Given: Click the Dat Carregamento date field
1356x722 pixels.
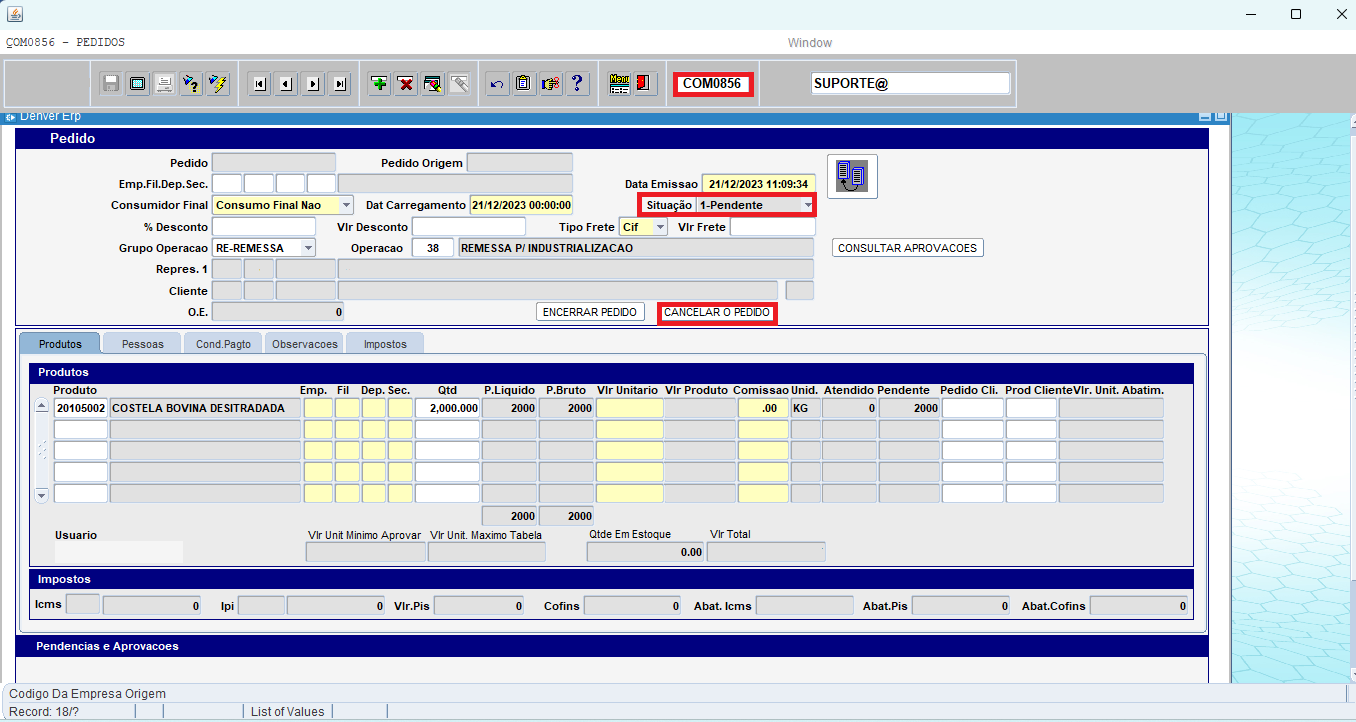Looking at the screenshot, I should click(x=521, y=205).
